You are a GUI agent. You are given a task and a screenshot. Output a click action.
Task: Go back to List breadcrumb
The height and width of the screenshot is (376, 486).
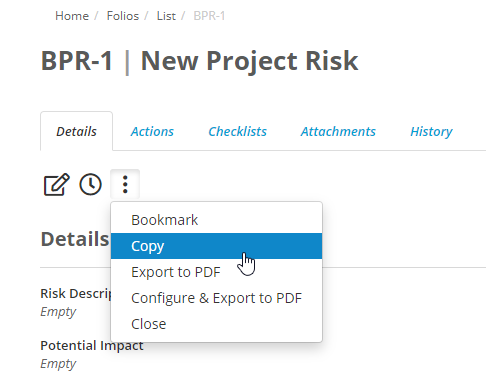coord(166,16)
